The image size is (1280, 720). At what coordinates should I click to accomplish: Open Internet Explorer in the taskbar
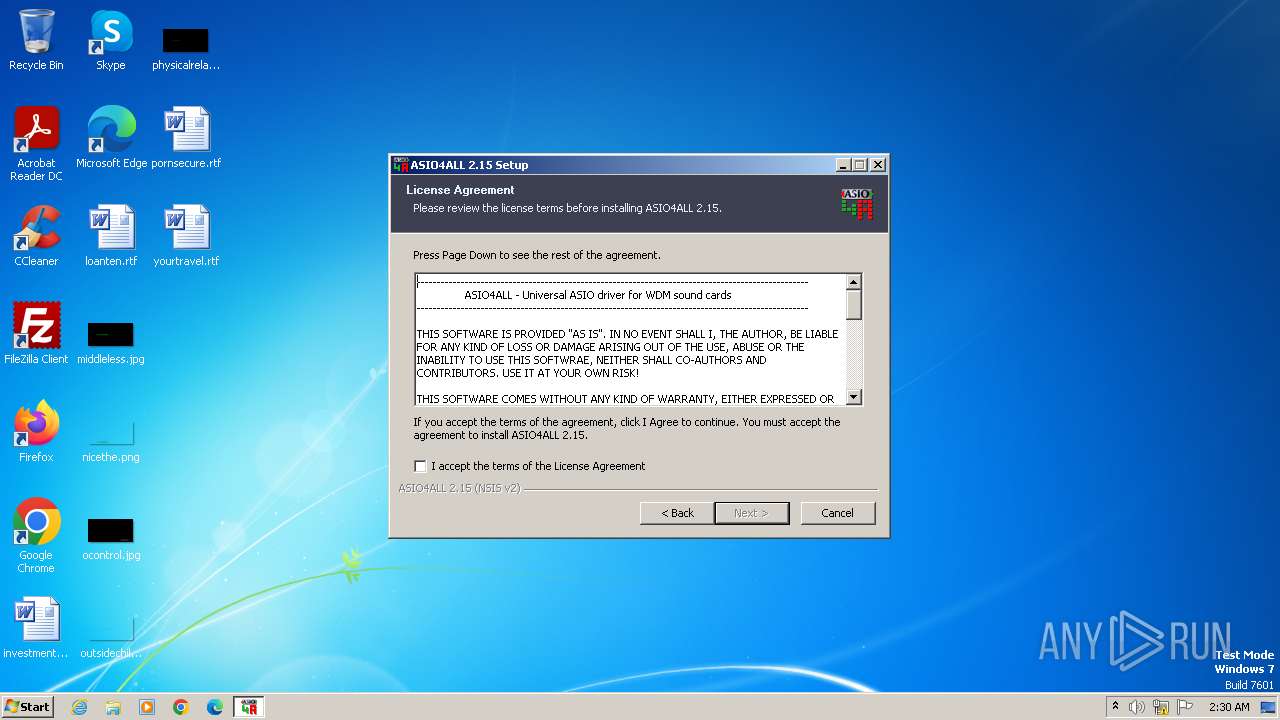coord(79,707)
